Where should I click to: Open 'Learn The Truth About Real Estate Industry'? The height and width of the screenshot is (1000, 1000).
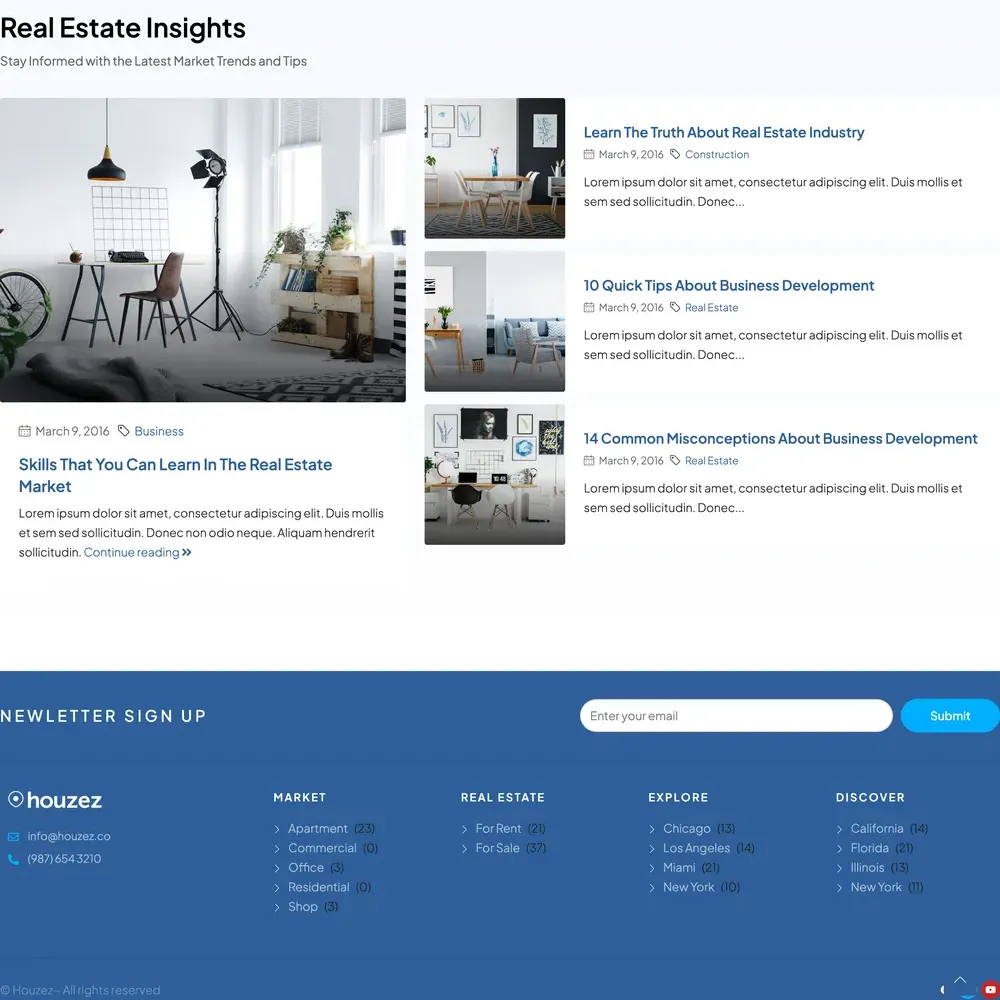pyautogui.click(x=723, y=133)
